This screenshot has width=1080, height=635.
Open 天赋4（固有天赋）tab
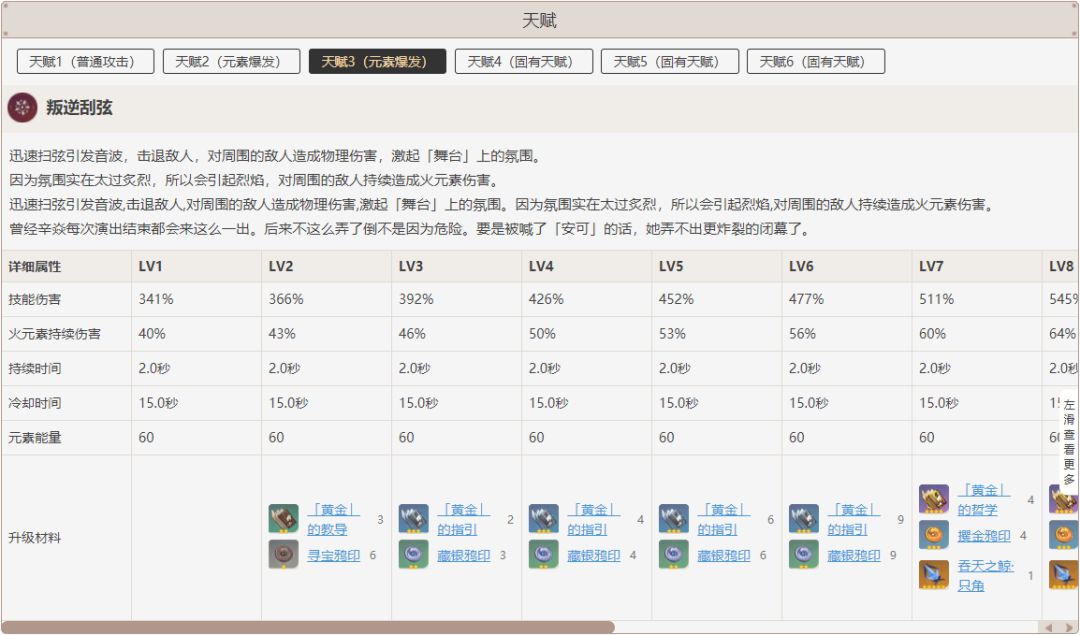pos(523,61)
